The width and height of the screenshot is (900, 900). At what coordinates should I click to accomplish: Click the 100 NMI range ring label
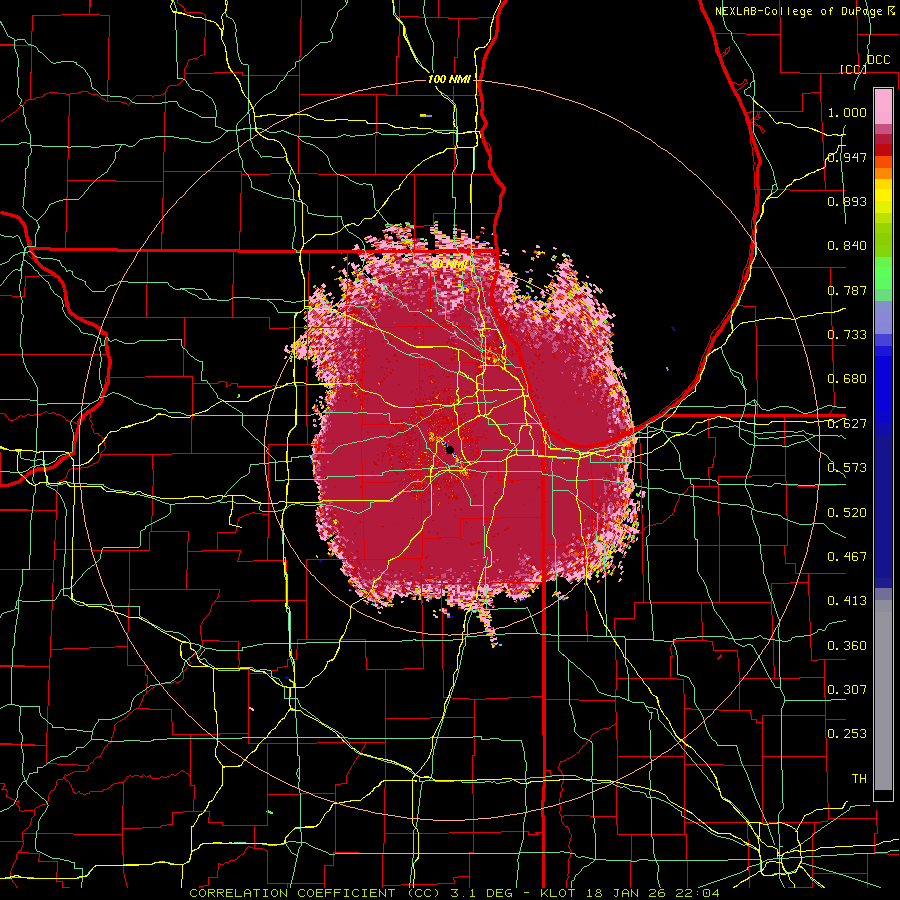449,79
